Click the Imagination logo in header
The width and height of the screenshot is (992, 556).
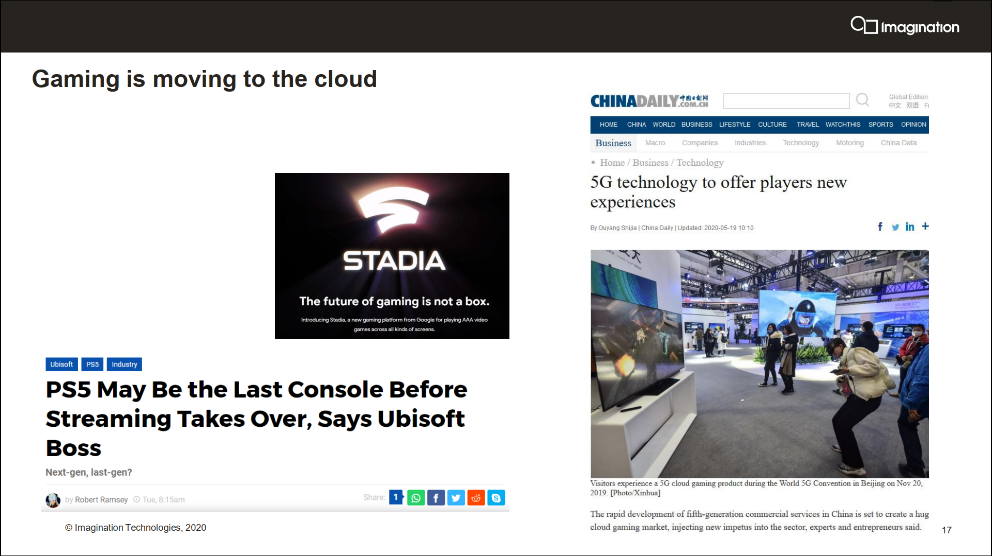(905, 26)
